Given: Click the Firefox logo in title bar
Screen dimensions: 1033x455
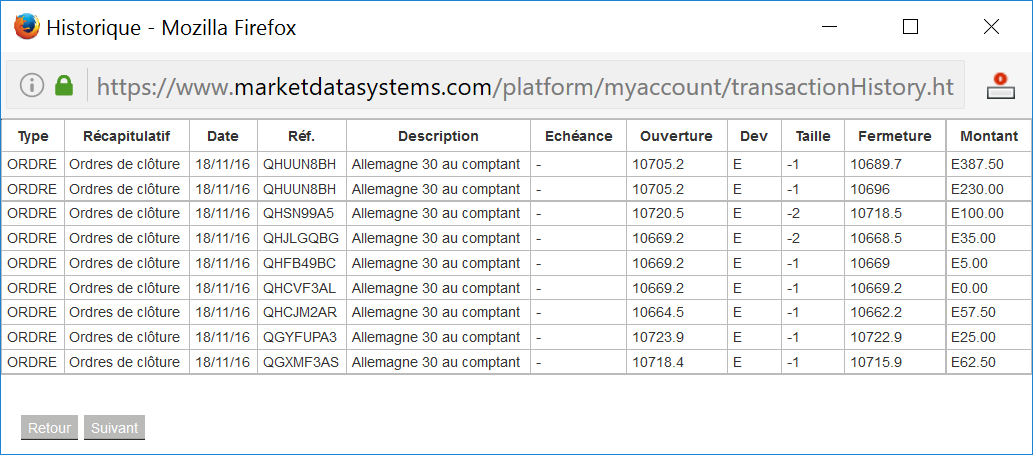Looking at the screenshot, I should pyautogui.click(x=27, y=26).
